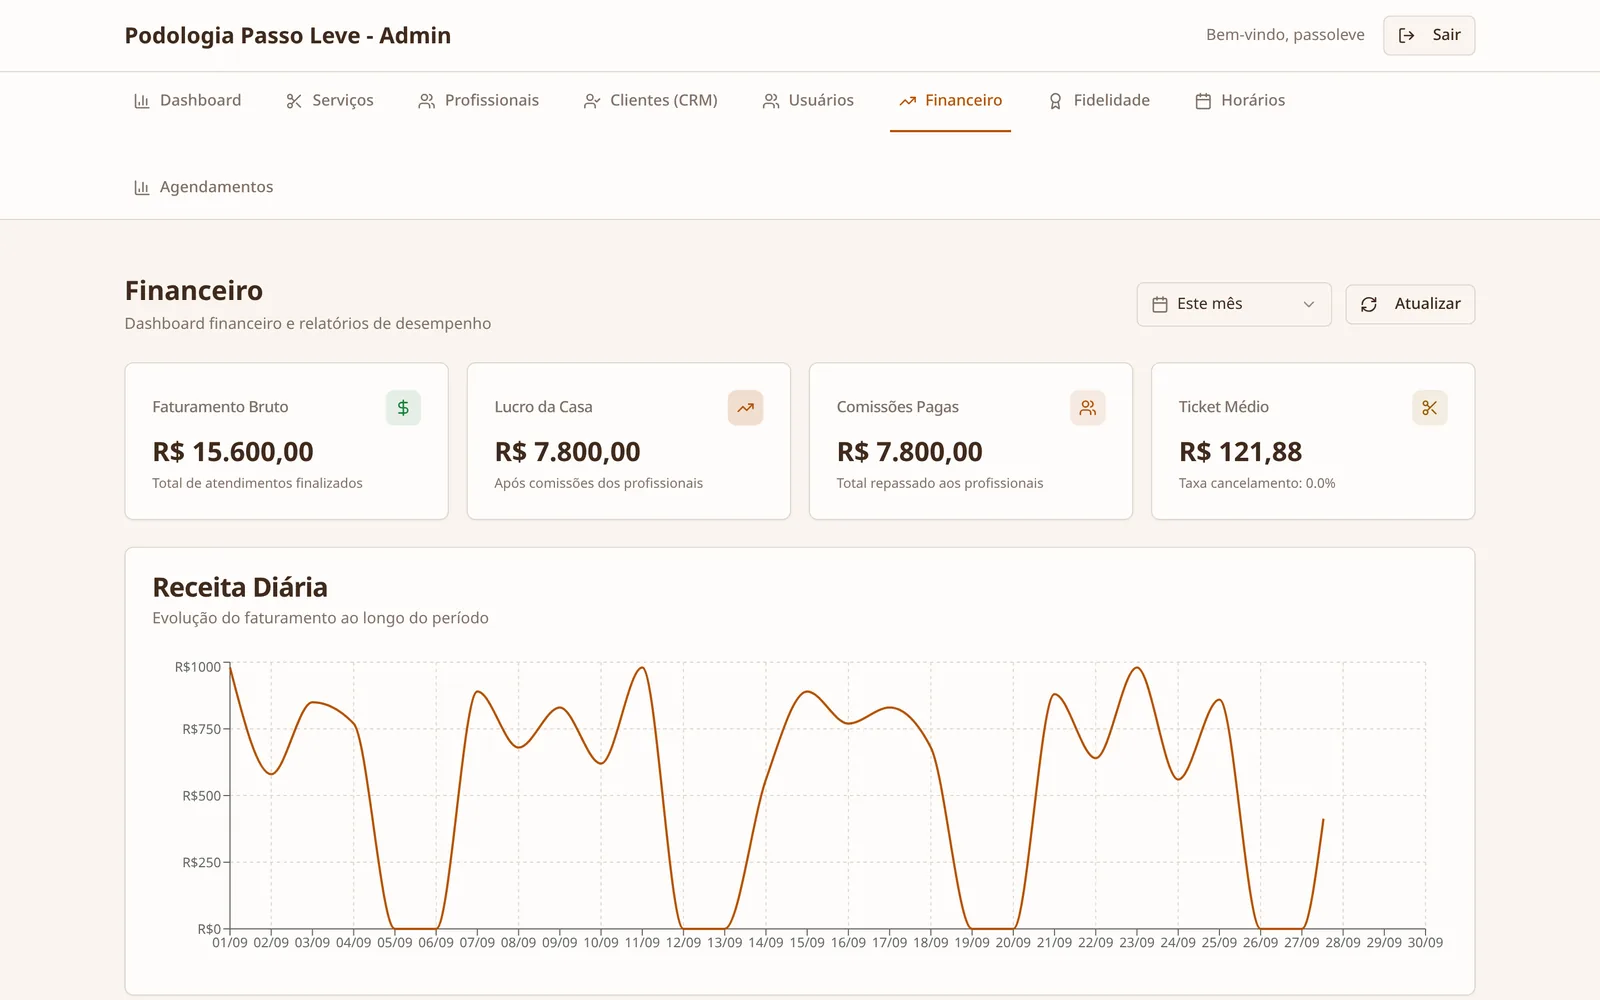Viewport: 1600px width, 1000px height.
Task: Select the Financeiro tab label
Action: [x=963, y=100]
